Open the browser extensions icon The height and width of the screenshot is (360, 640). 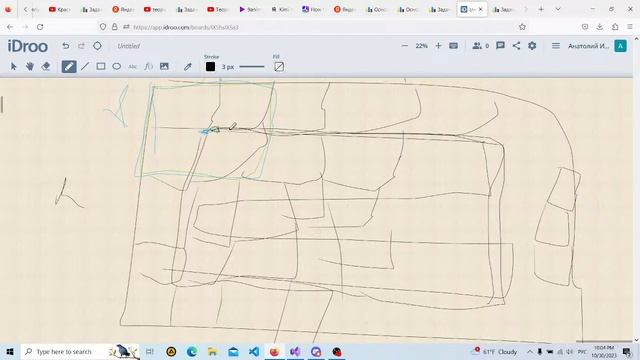click(x=615, y=27)
